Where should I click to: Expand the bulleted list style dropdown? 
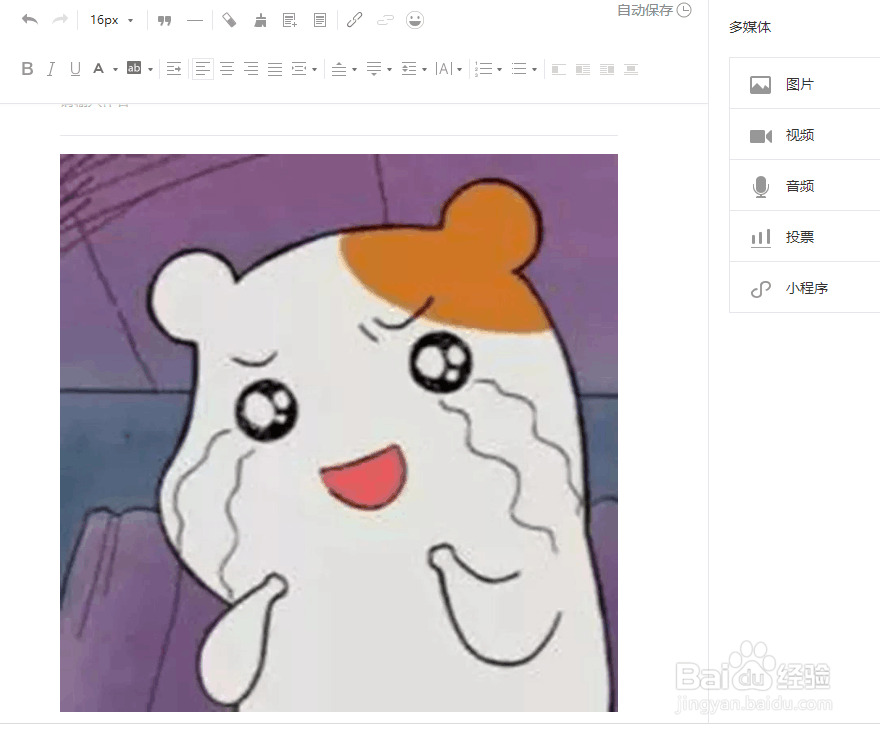click(x=534, y=70)
